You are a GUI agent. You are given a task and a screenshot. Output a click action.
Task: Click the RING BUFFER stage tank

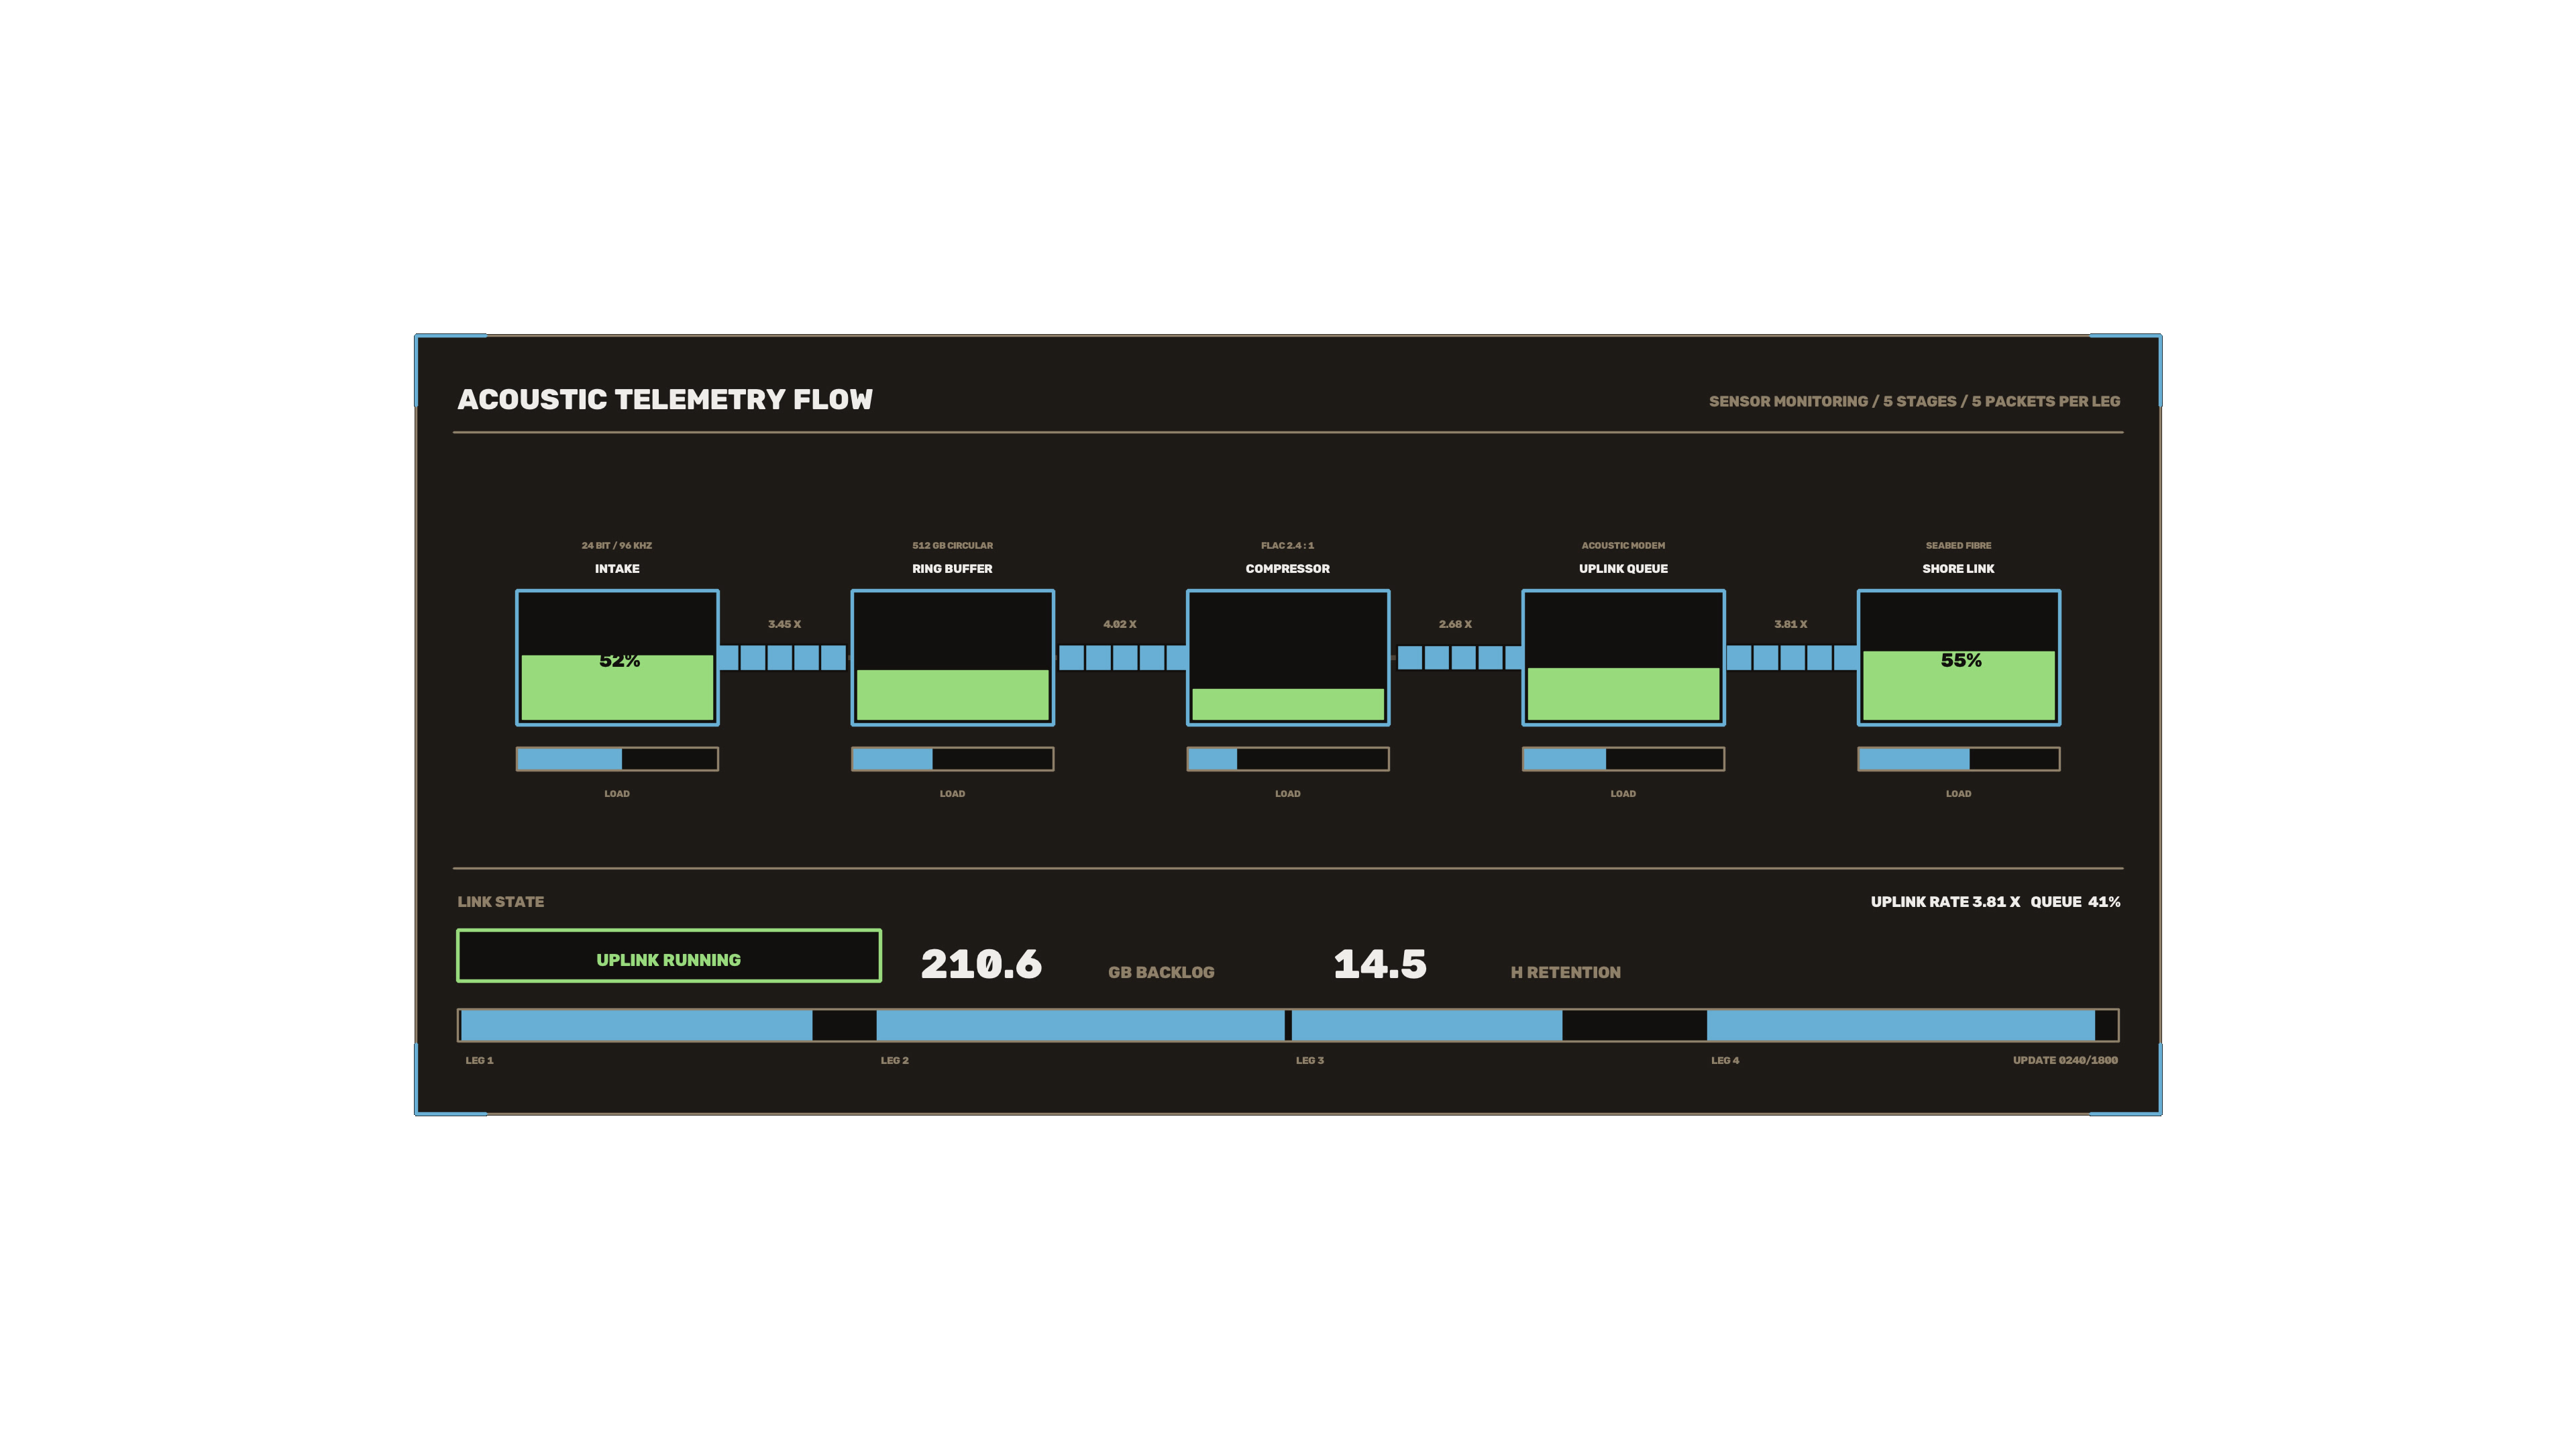point(952,657)
